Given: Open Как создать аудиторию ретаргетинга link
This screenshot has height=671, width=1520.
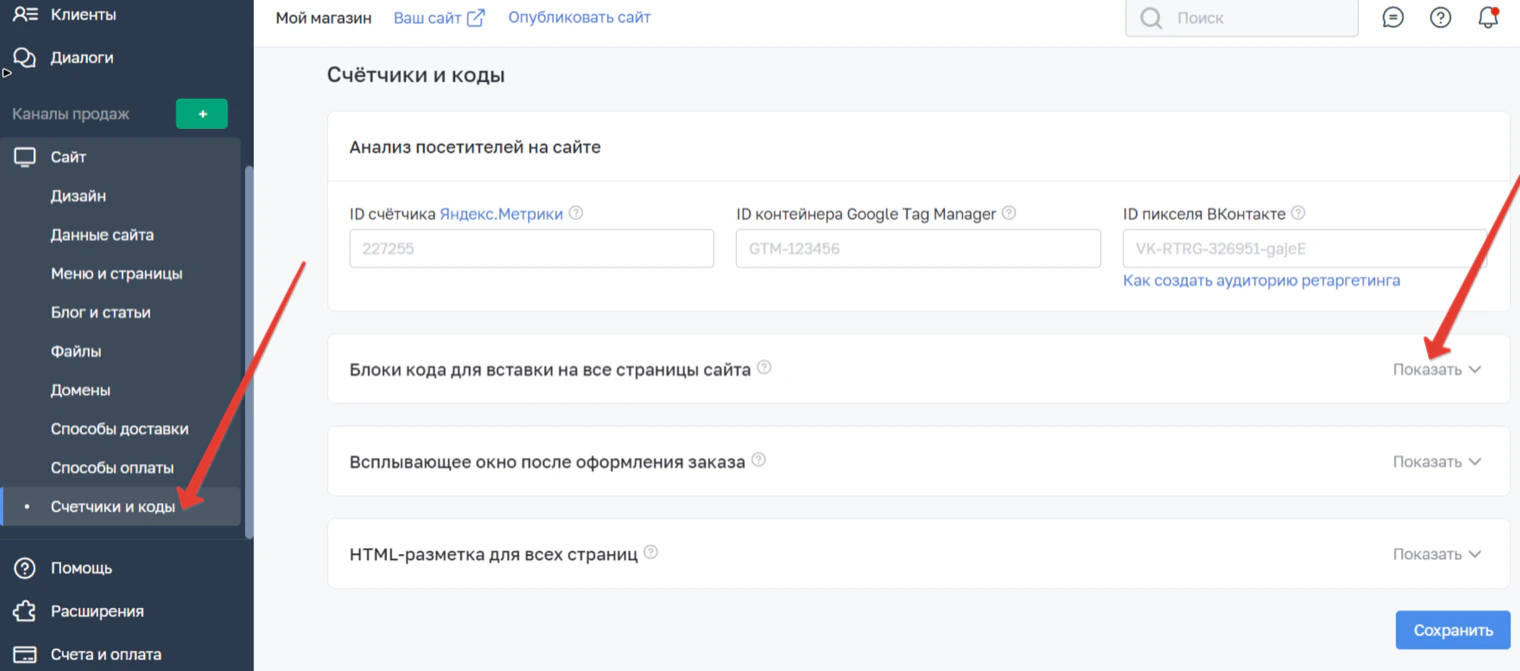Looking at the screenshot, I should [x=1261, y=281].
